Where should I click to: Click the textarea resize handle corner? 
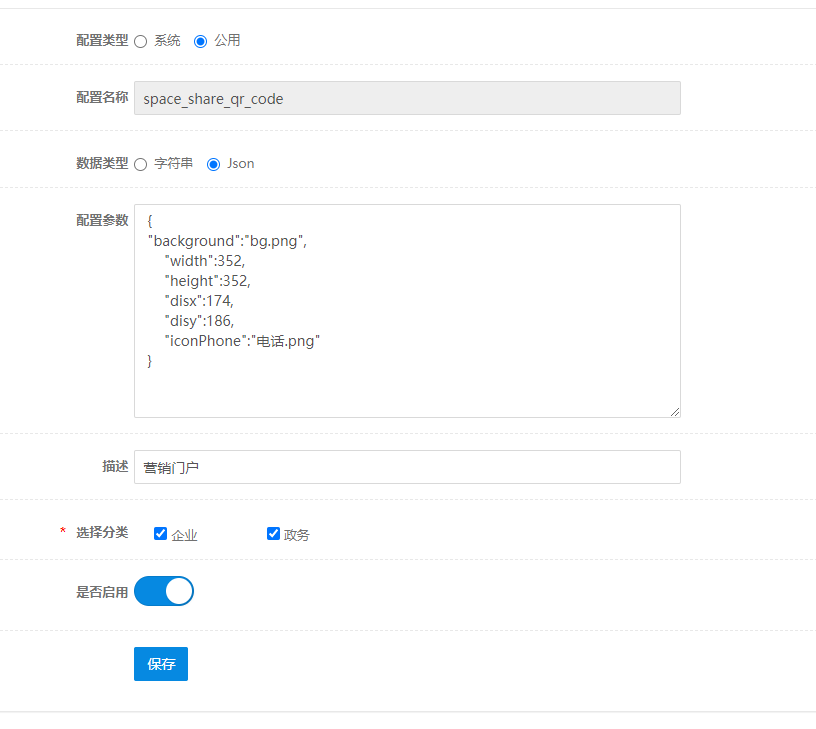coord(675,412)
